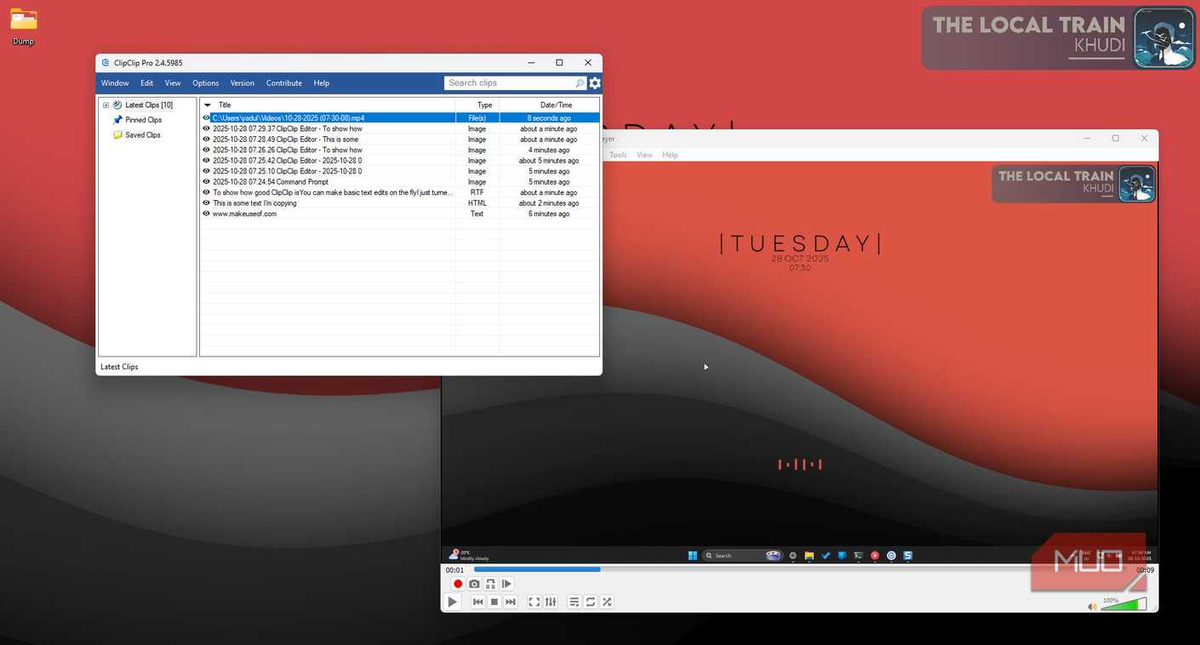The image size is (1200, 645).
Task: Open ClipClip settings gear icon
Action: [595, 83]
